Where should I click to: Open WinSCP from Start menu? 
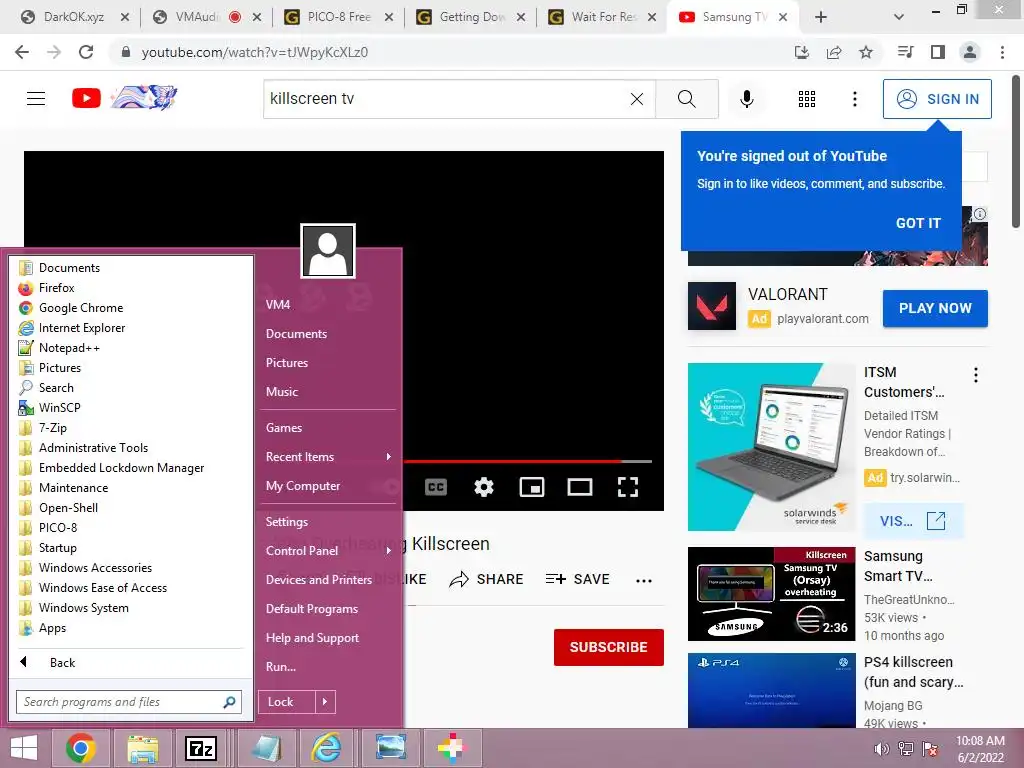point(131,408)
